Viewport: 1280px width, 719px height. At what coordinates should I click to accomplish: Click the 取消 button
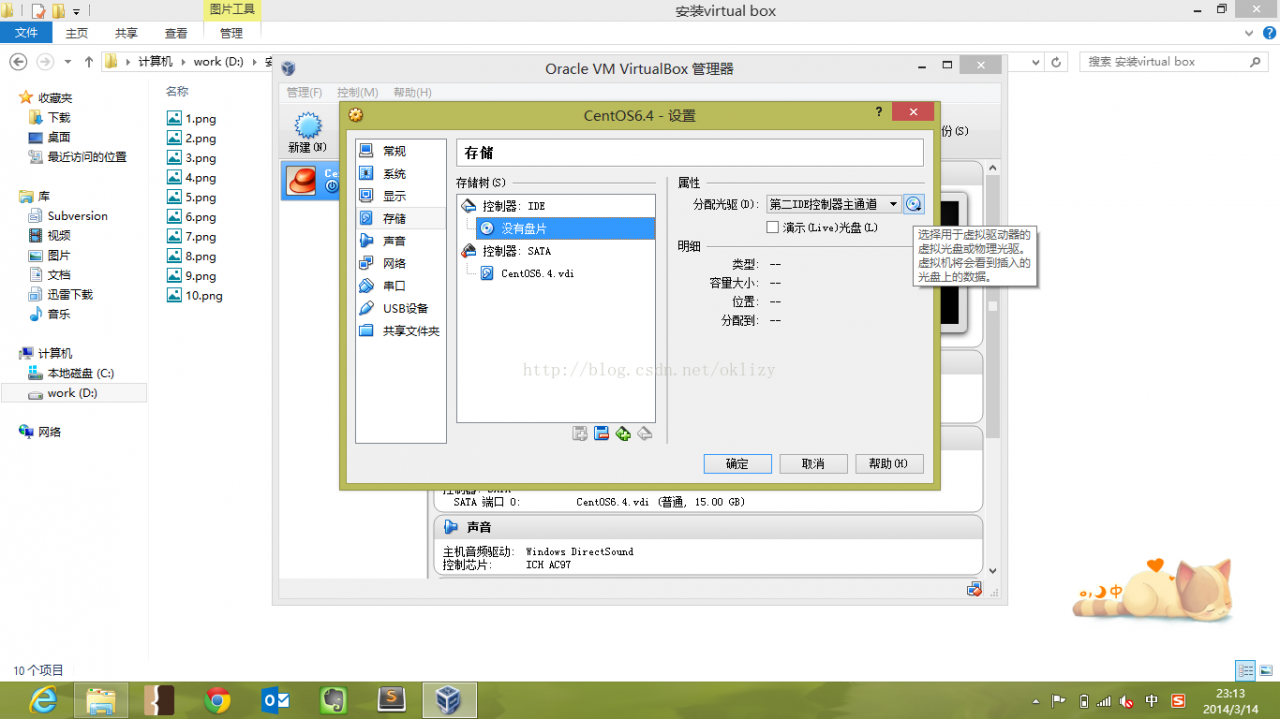[814, 464]
